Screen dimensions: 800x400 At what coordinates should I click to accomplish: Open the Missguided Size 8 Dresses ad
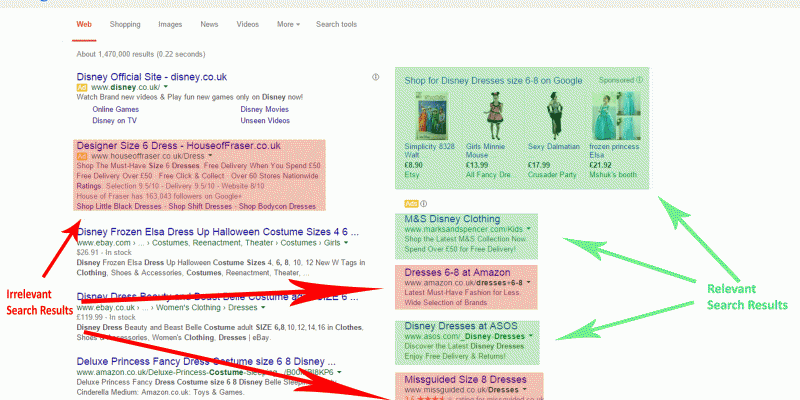click(465, 380)
